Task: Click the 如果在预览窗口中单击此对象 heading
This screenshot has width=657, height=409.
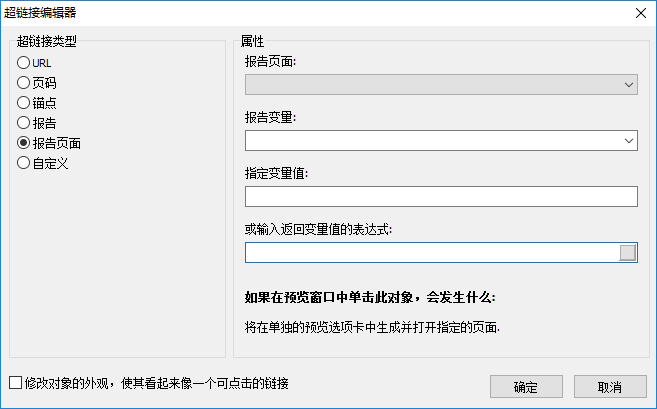Action: click(370, 297)
